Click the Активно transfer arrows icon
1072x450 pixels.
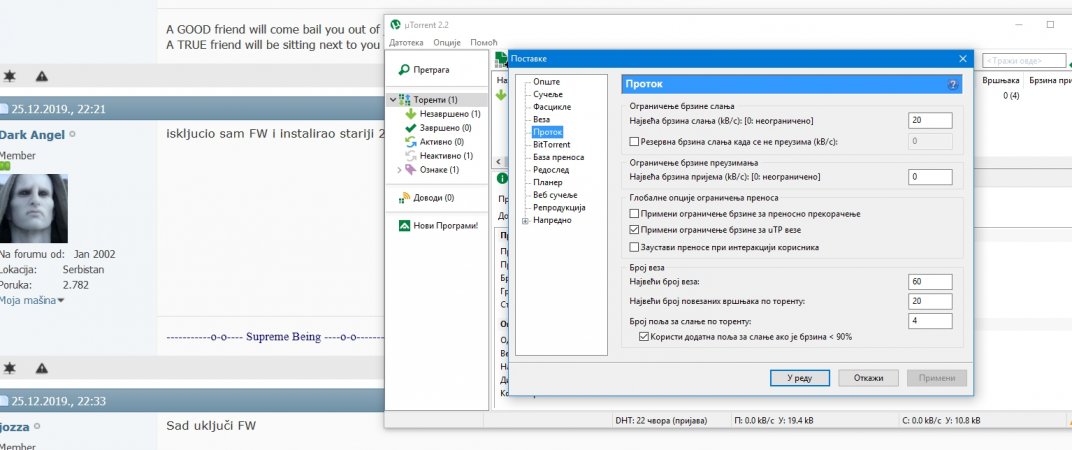[411, 142]
